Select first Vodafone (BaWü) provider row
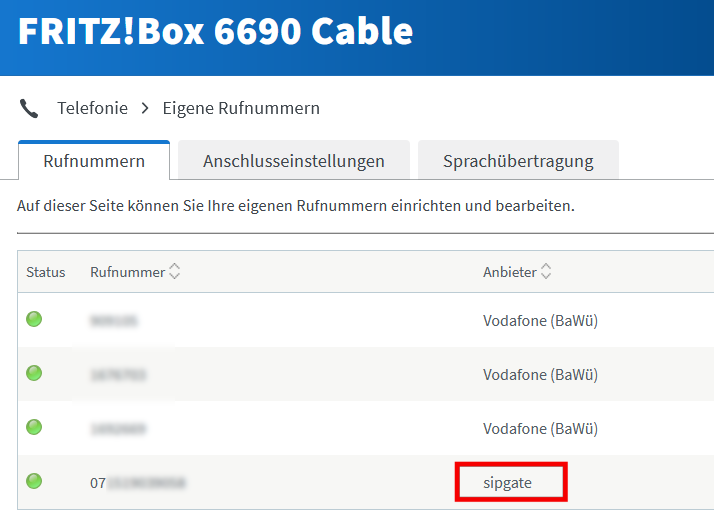This screenshot has width=714, height=520. tap(540, 321)
